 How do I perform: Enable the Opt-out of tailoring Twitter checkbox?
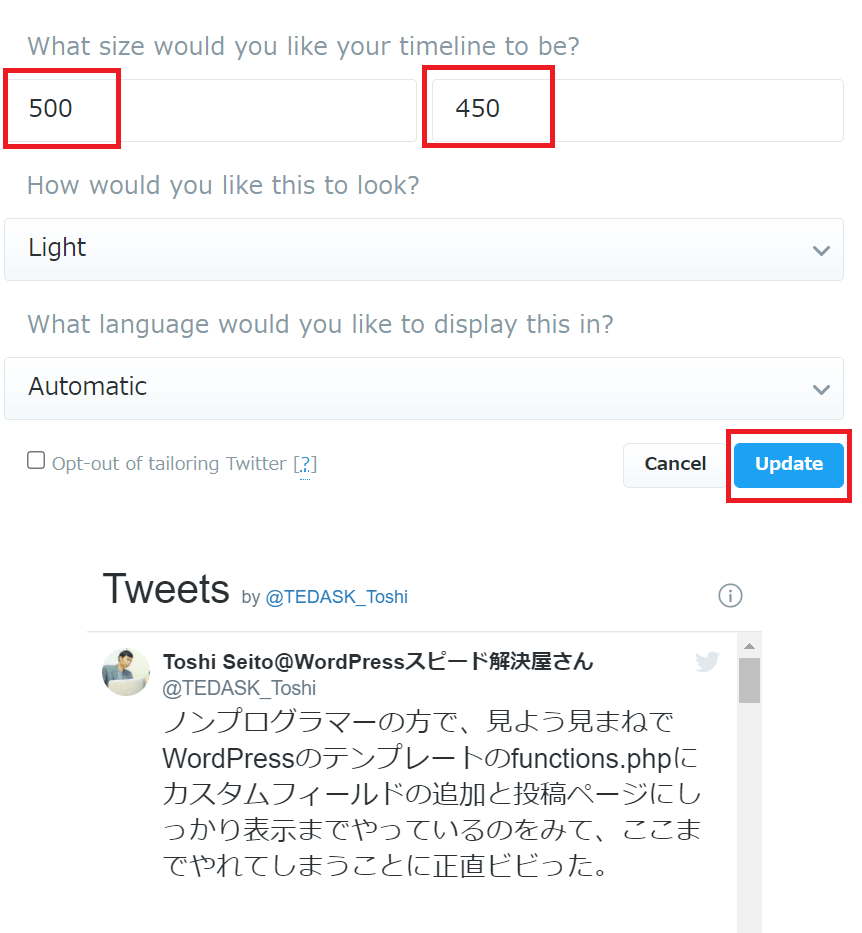(36, 459)
